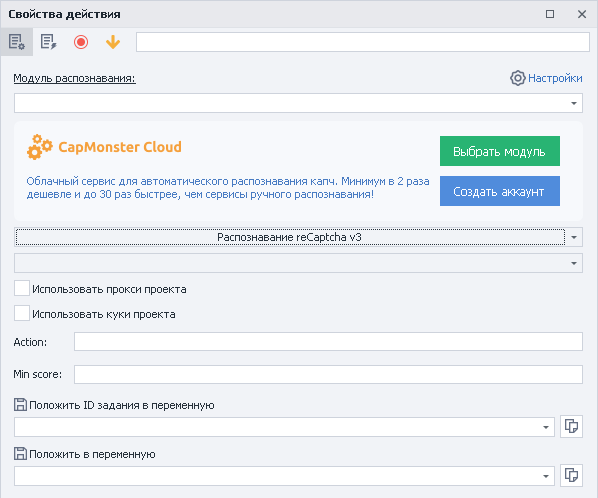Enable Использовать прокси проекта checkbox
The width and height of the screenshot is (598, 498).
22,288
